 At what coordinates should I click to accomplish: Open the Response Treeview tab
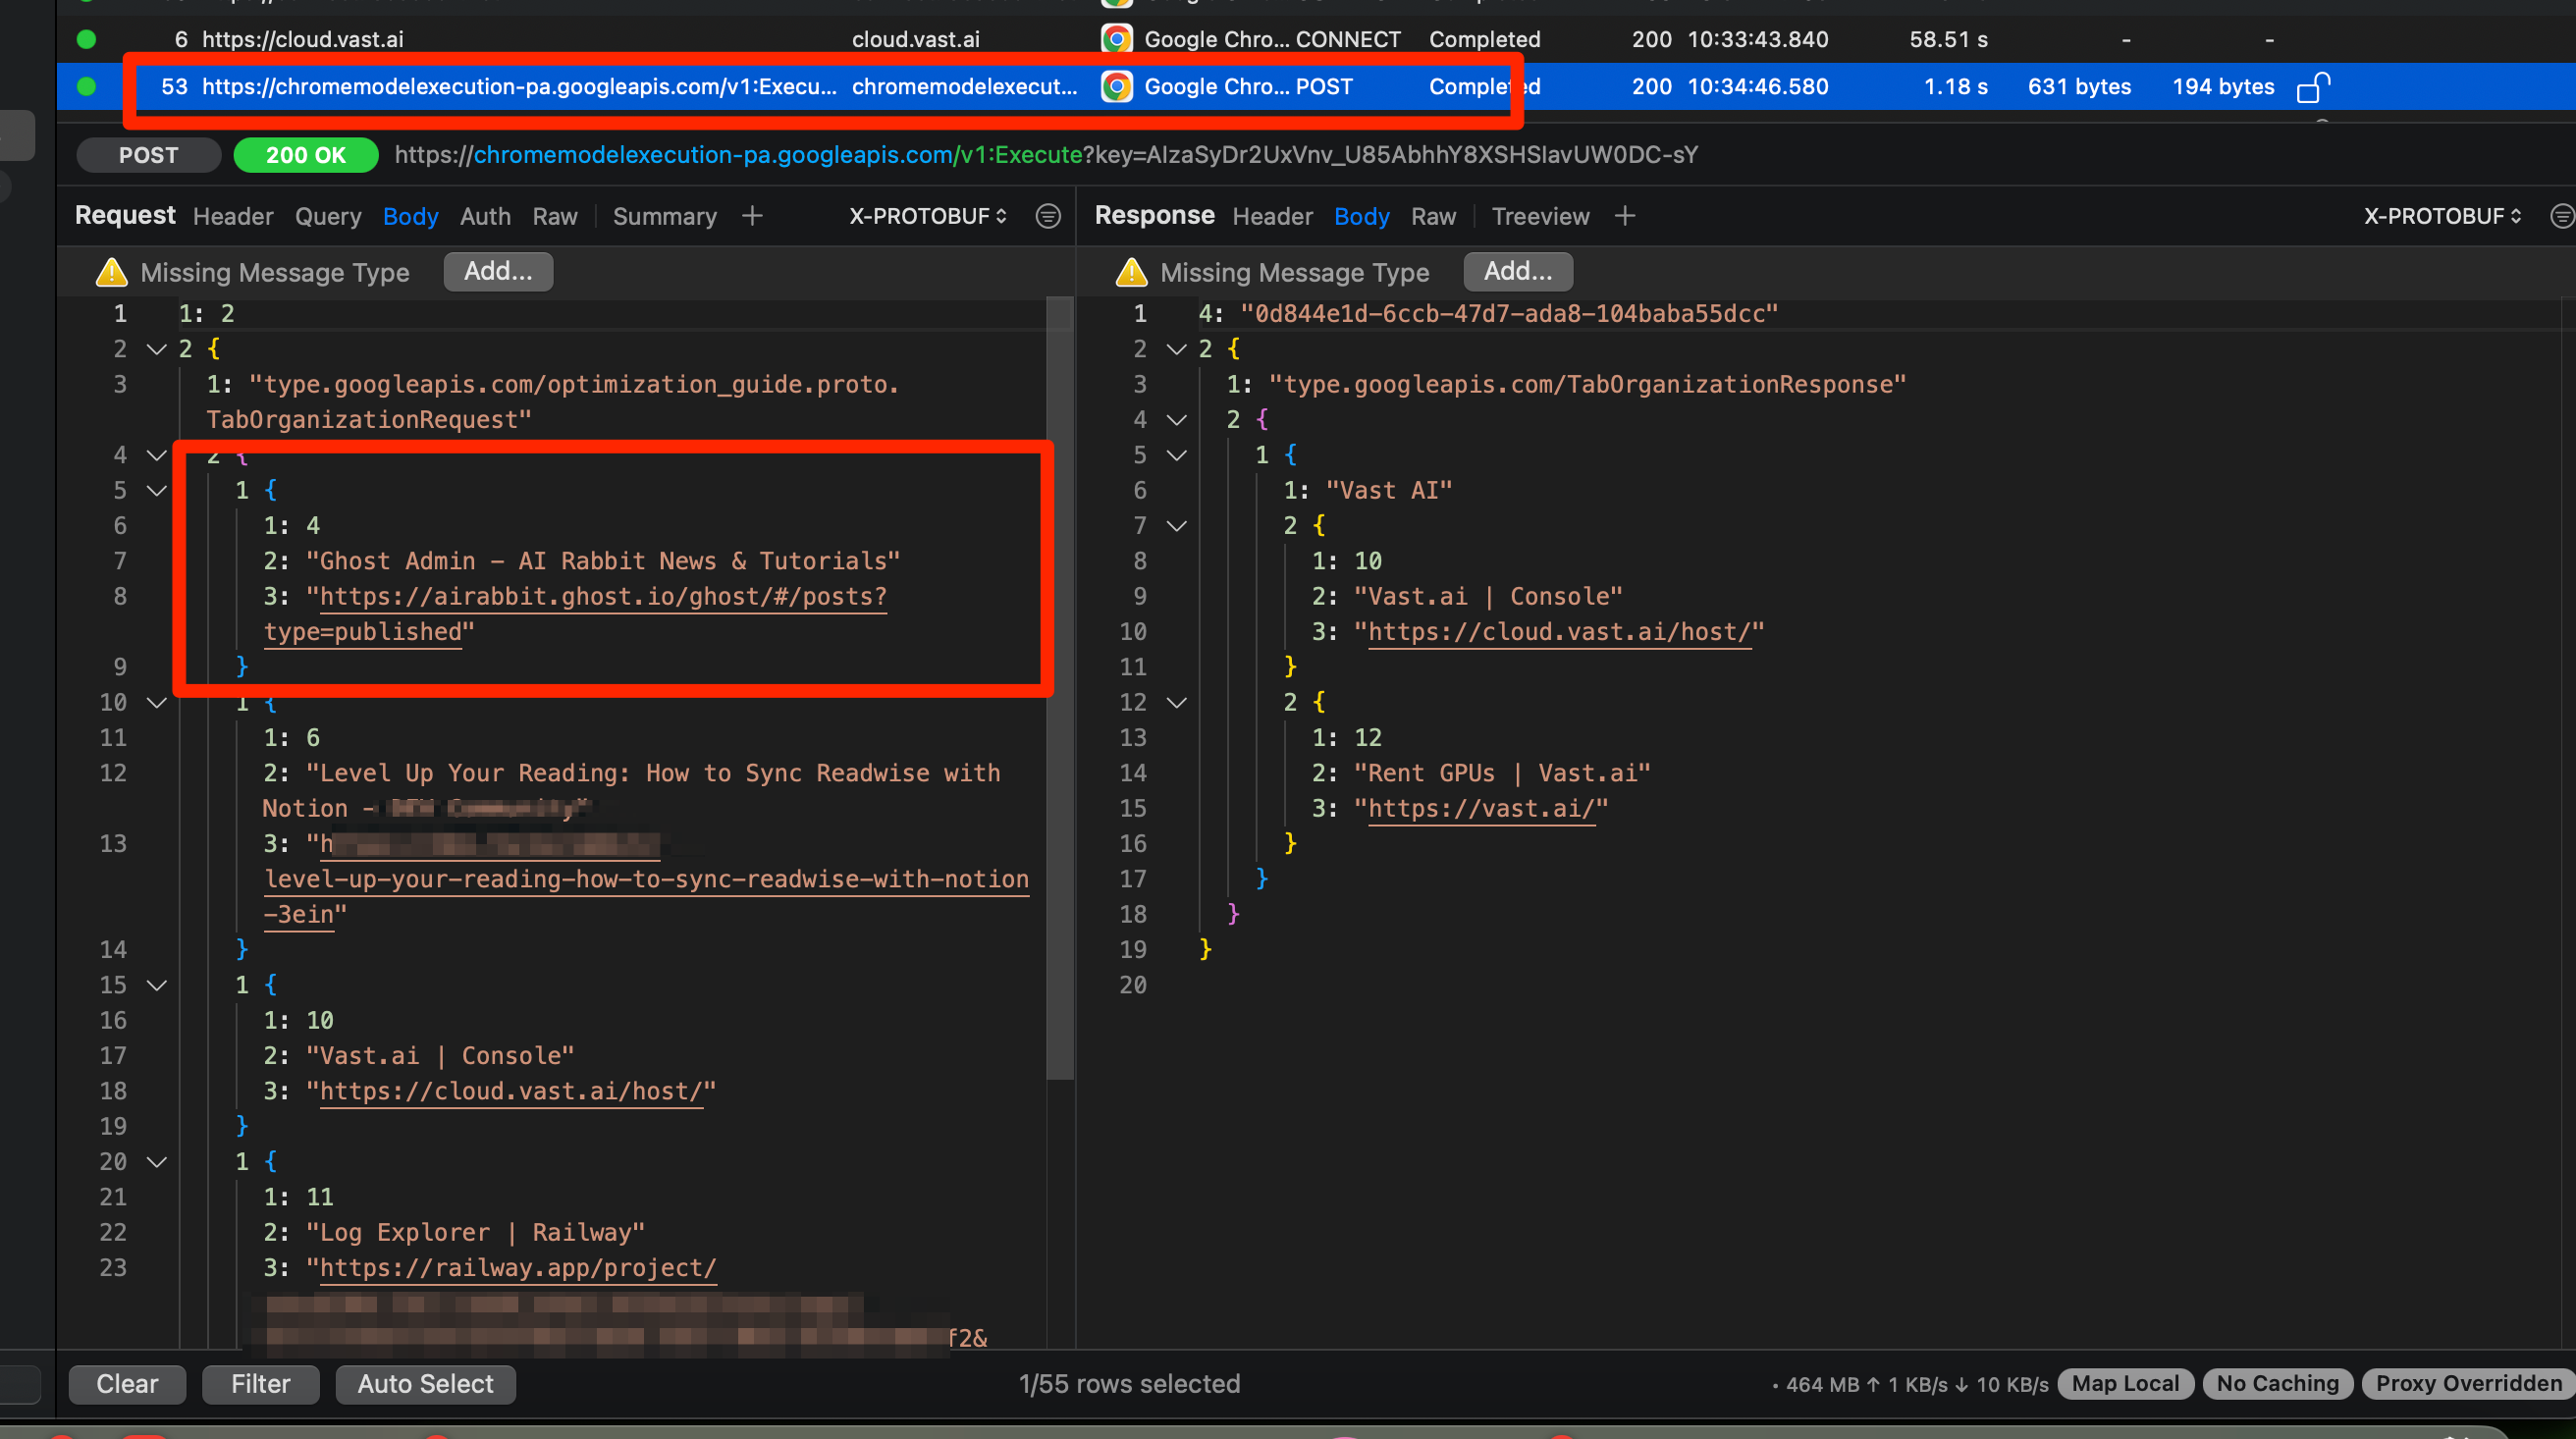(1539, 216)
